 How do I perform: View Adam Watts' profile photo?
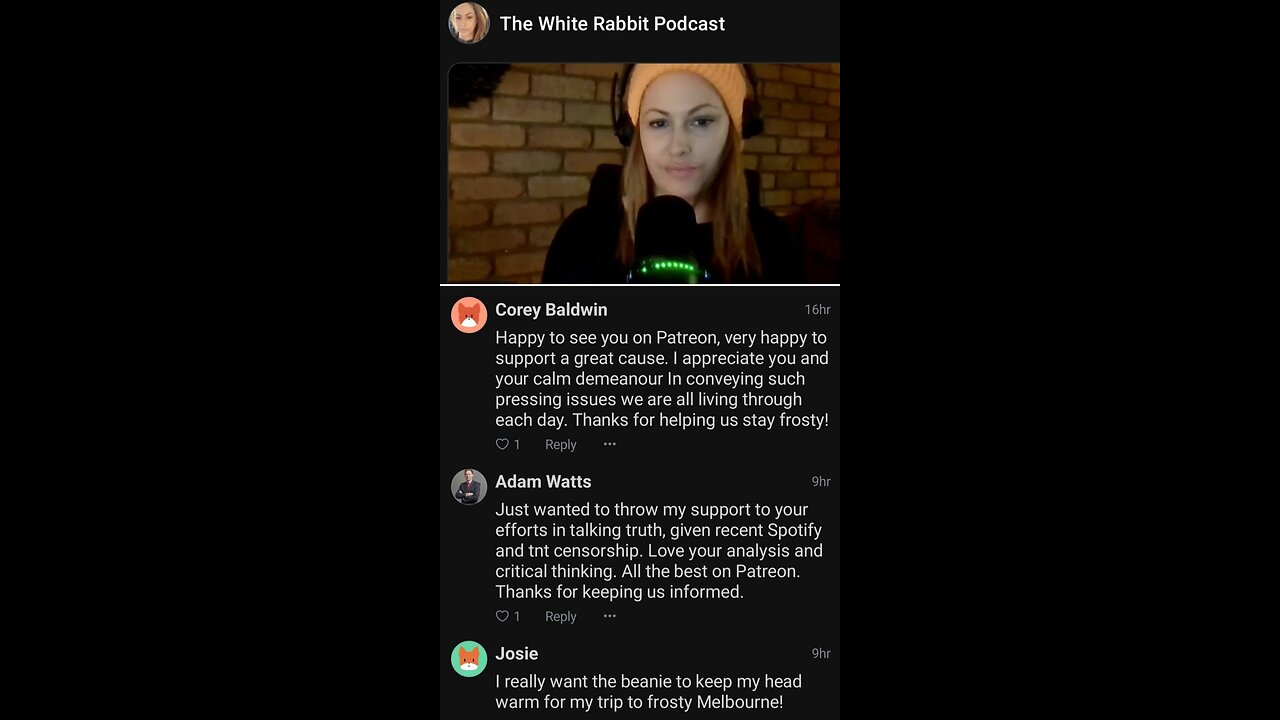(469, 487)
